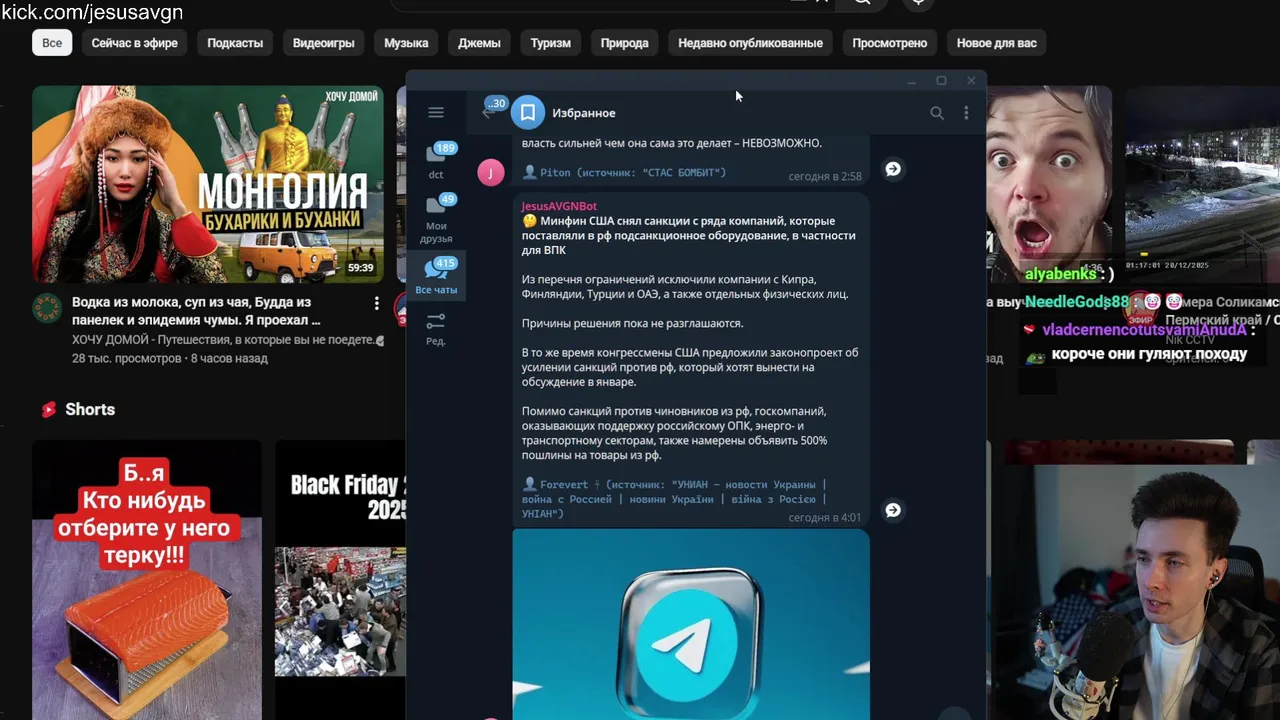Image resolution: width=1280 pixels, height=720 pixels.
Task: Click the Избранное chat title
Action: [x=584, y=113]
